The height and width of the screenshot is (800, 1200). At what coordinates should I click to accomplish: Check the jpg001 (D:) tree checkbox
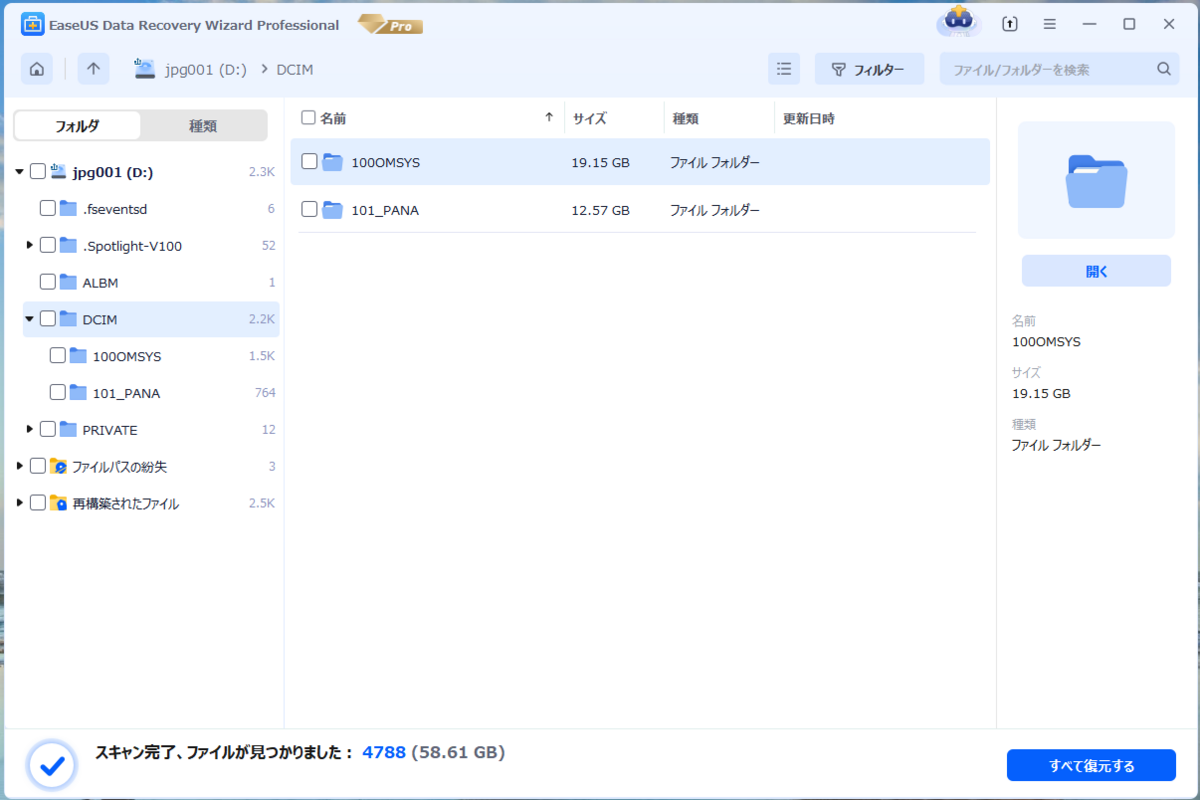click(38, 172)
